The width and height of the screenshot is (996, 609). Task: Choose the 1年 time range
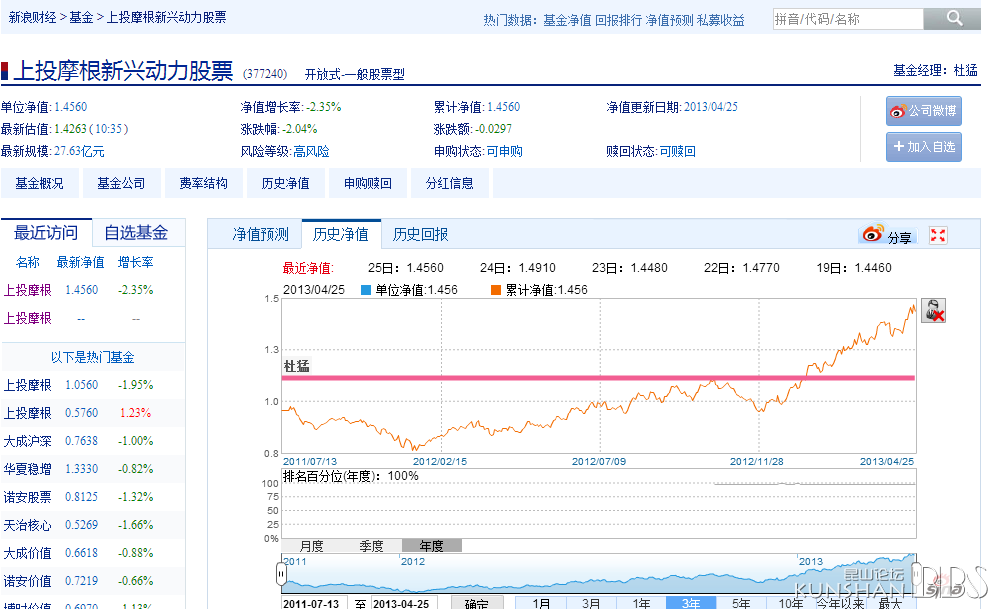[x=642, y=603]
